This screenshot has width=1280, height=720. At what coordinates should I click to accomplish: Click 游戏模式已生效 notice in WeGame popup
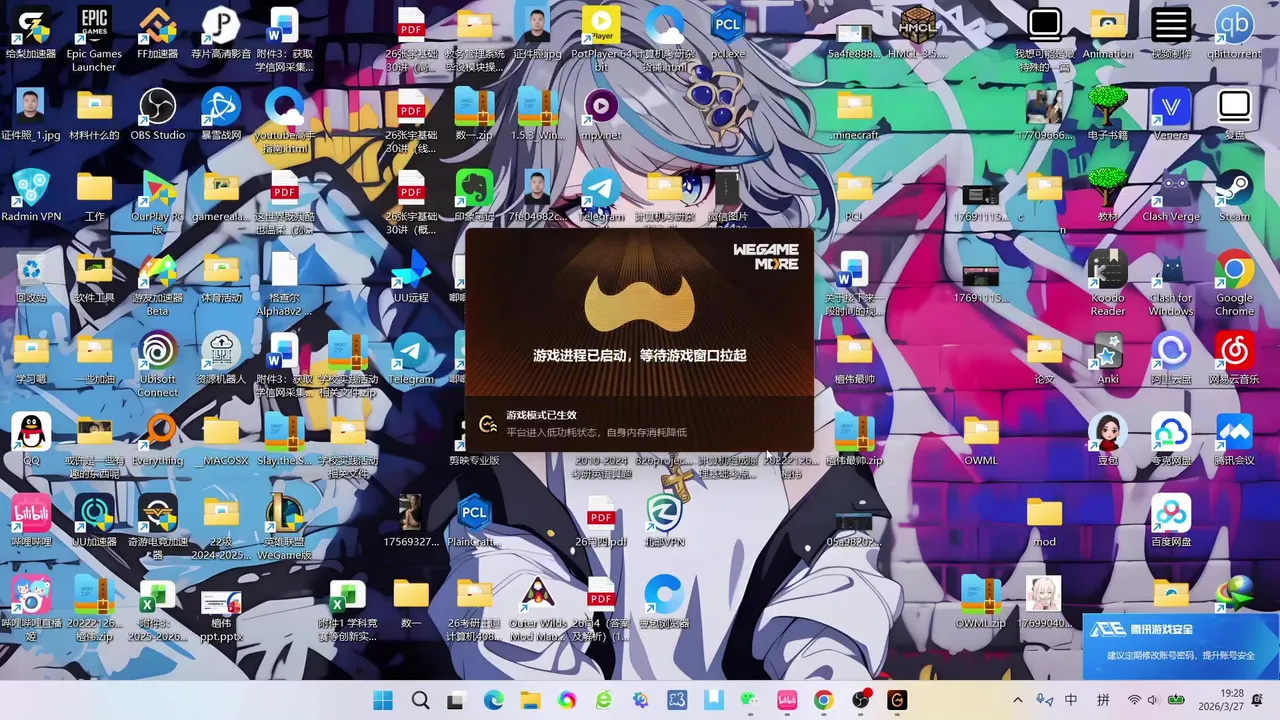[x=541, y=415]
